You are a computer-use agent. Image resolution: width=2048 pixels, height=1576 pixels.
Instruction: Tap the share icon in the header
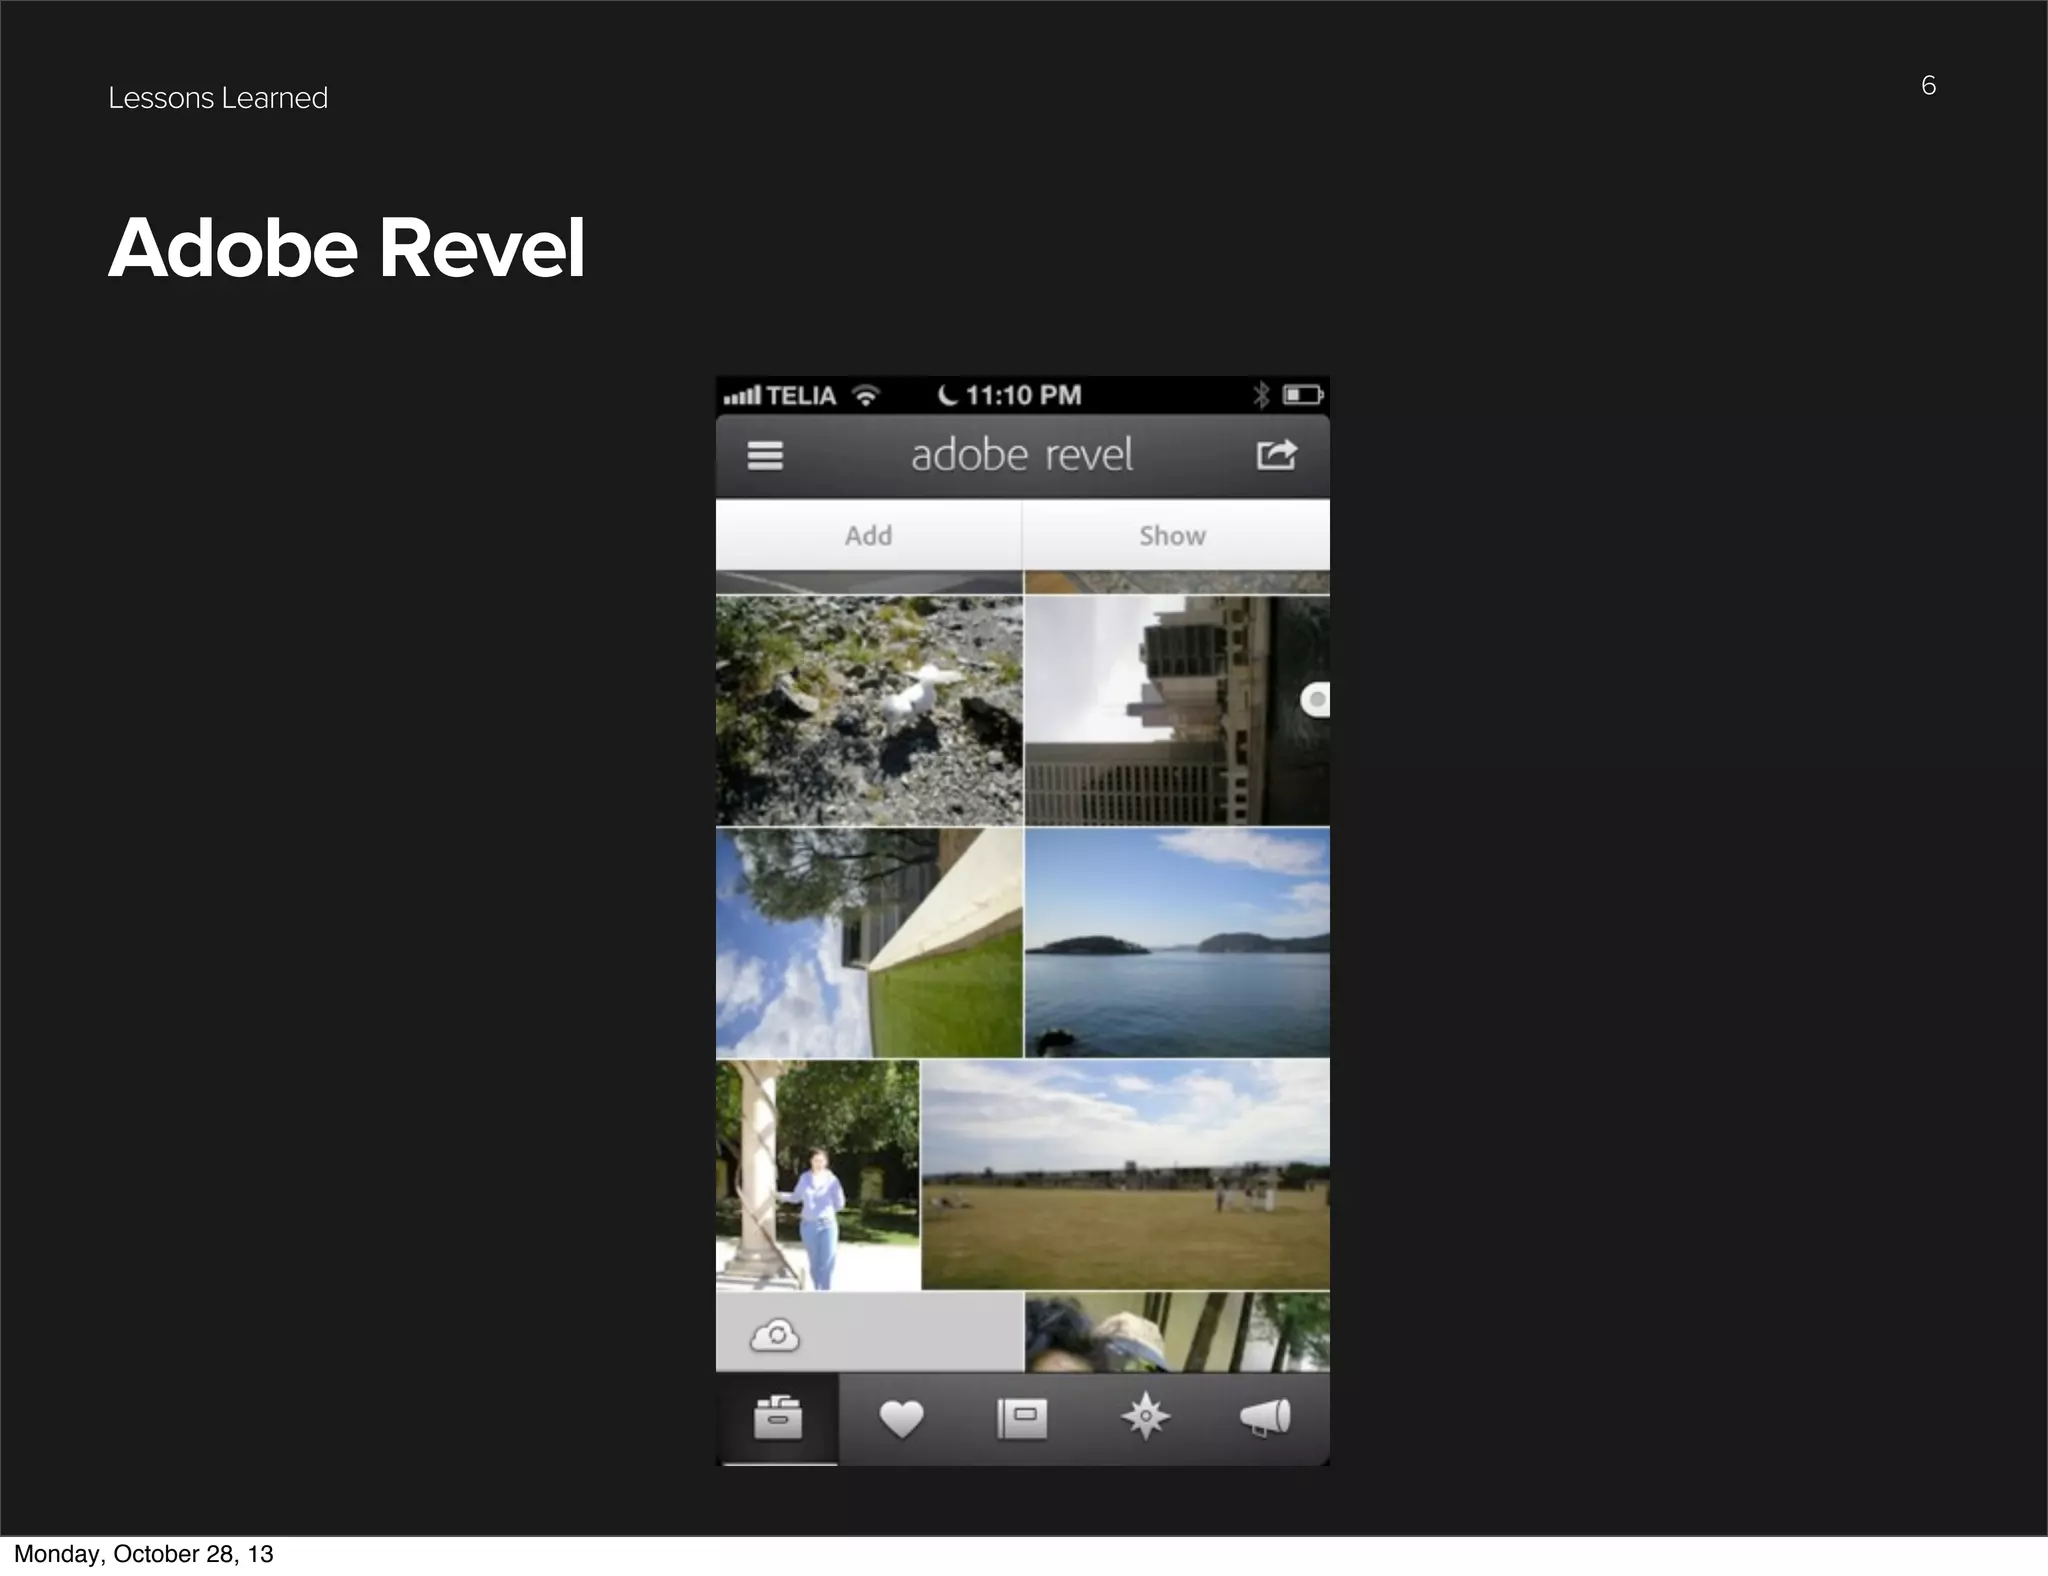tap(1277, 455)
